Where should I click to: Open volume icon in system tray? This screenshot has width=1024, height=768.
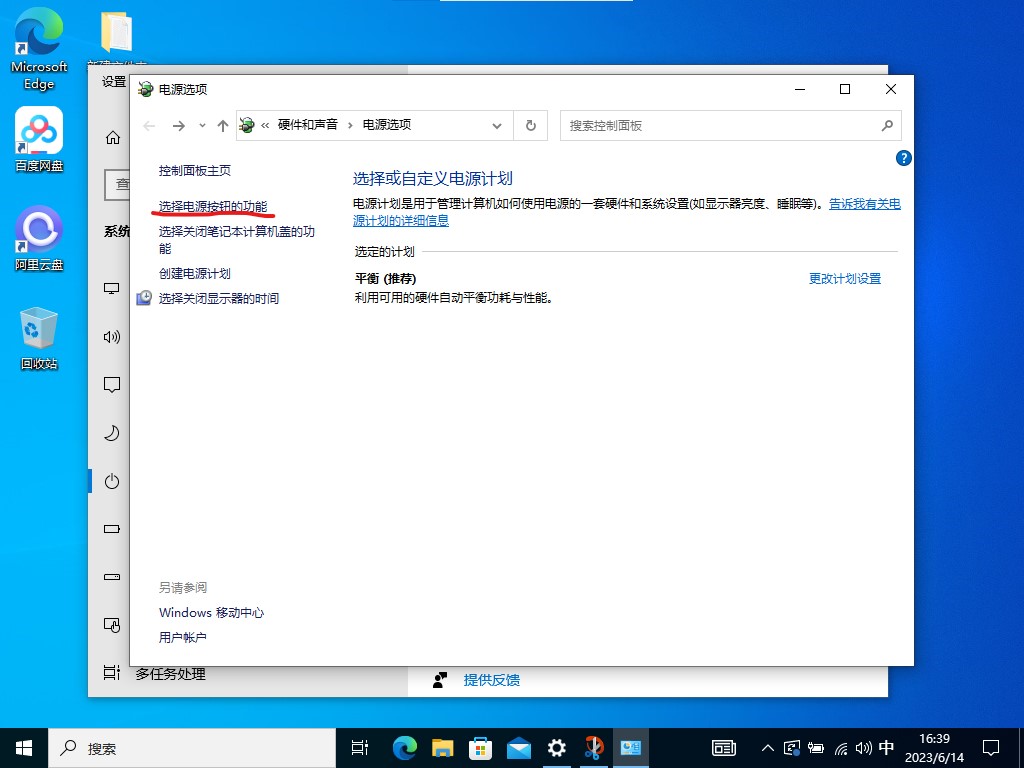click(863, 748)
